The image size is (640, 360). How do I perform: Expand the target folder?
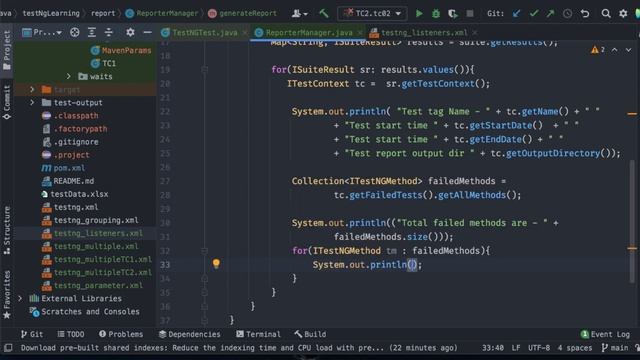32,89
